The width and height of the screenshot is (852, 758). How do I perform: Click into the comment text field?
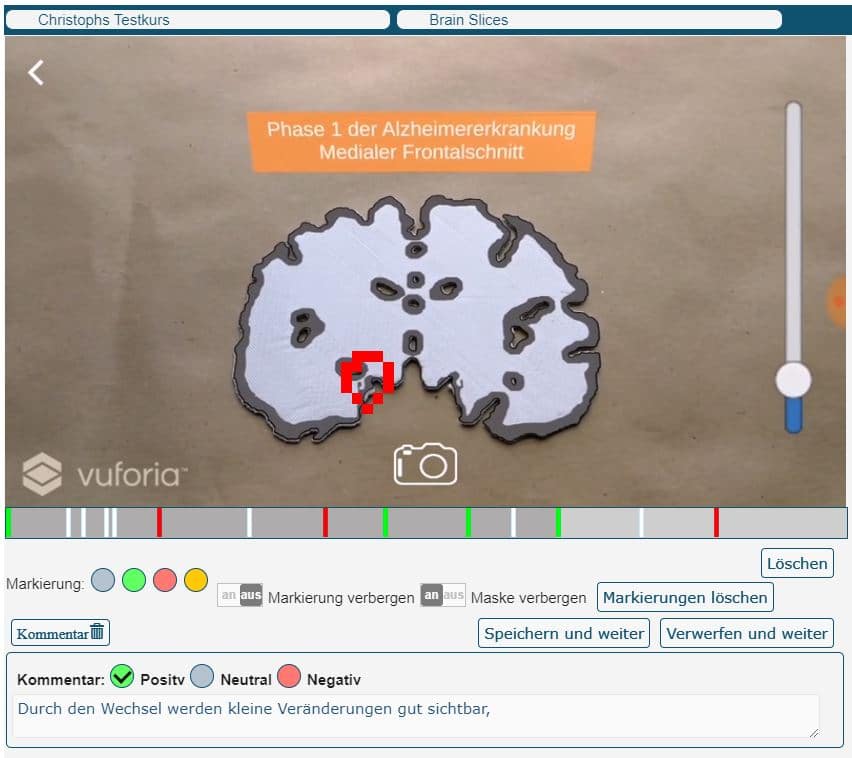click(416, 716)
